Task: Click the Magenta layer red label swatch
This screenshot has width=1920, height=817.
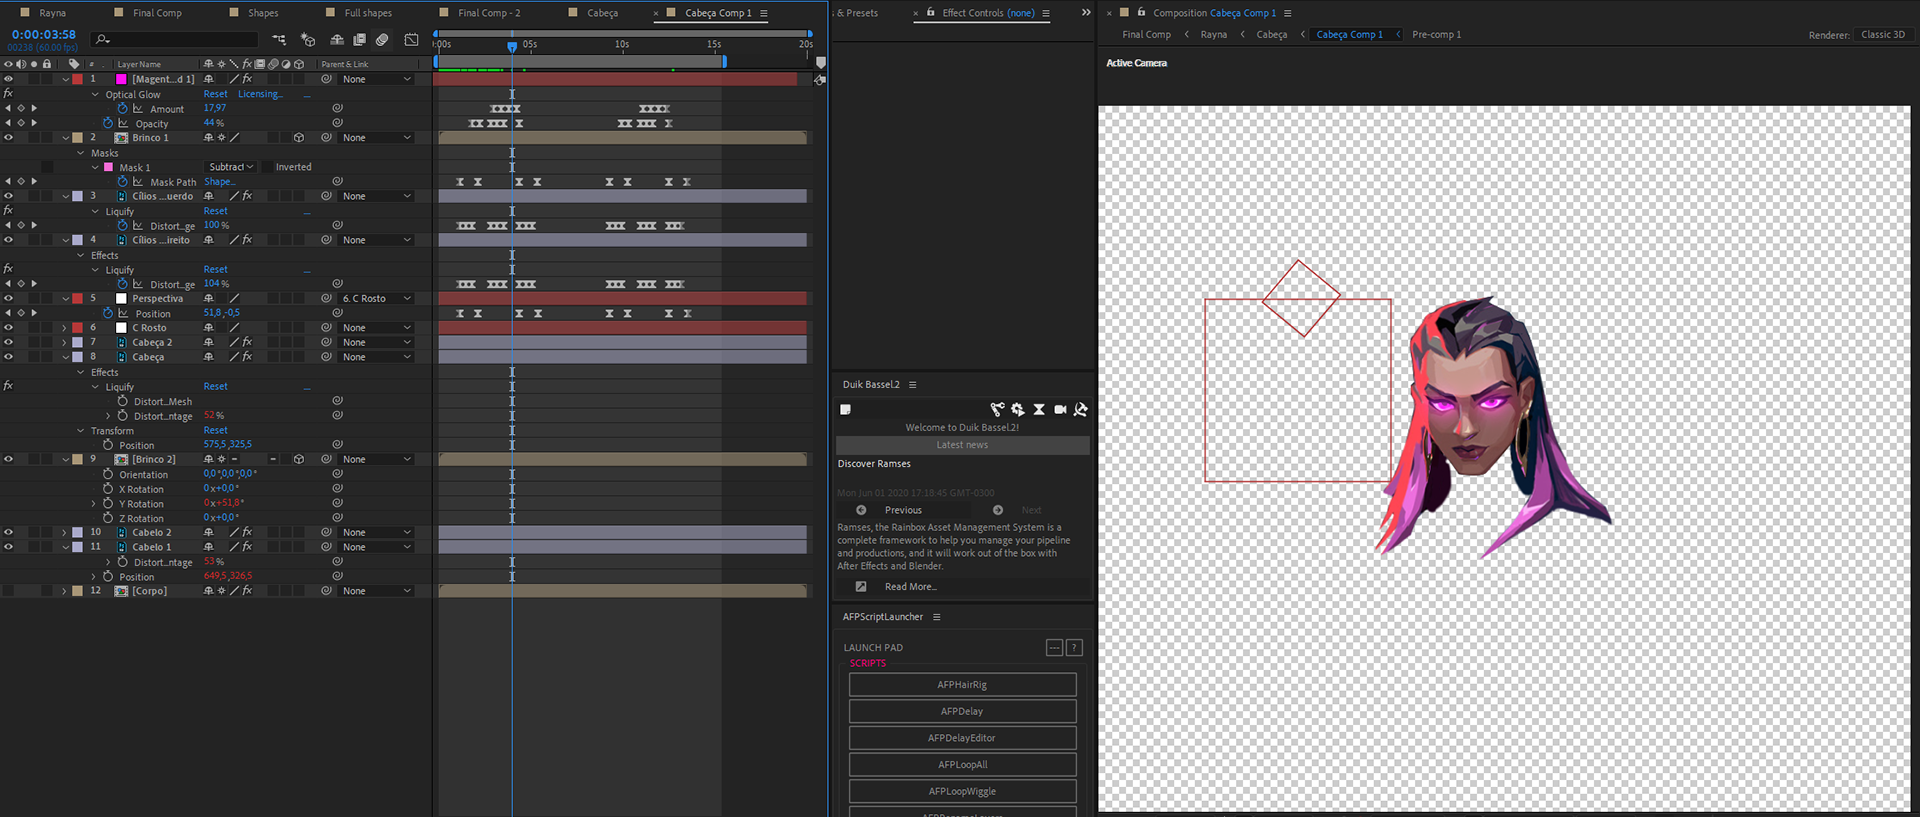Action: pos(77,79)
